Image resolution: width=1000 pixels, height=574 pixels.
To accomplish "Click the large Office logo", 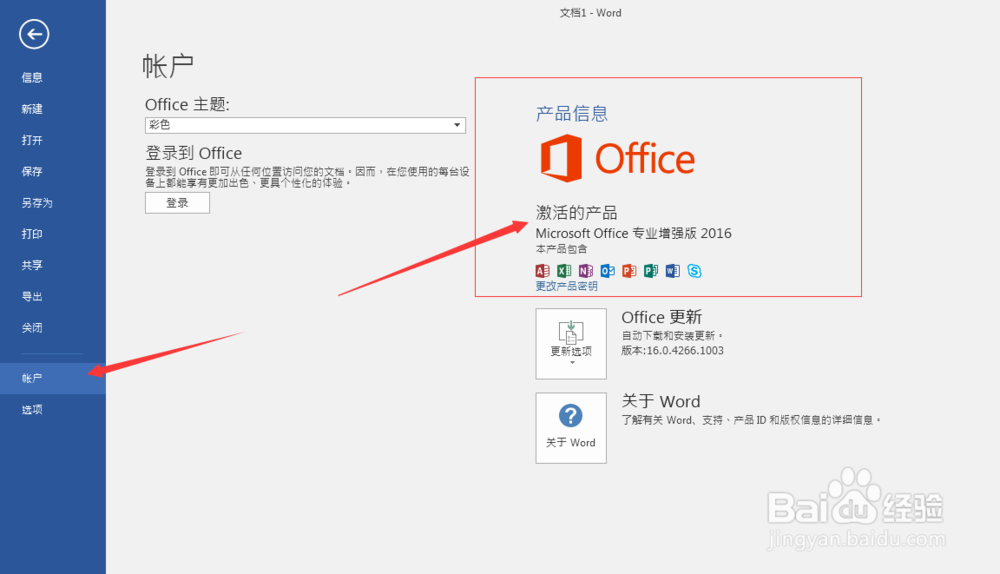I will [x=617, y=158].
